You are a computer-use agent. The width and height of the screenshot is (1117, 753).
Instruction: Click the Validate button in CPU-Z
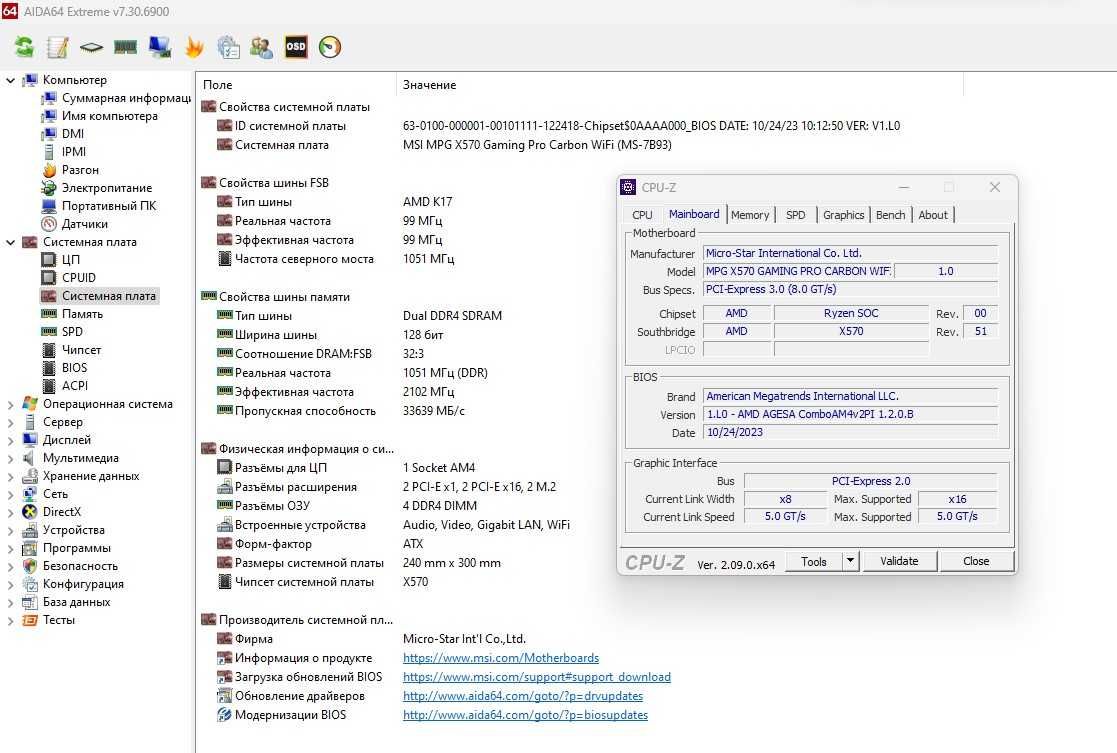click(x=900, y=561)
